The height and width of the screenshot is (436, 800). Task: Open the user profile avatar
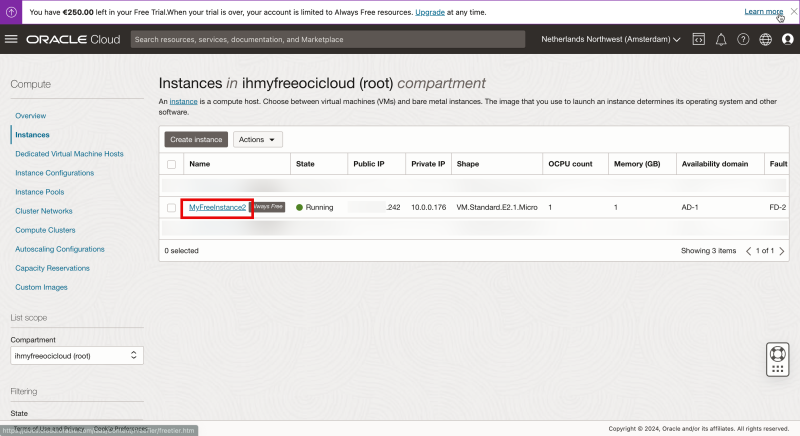787,39
